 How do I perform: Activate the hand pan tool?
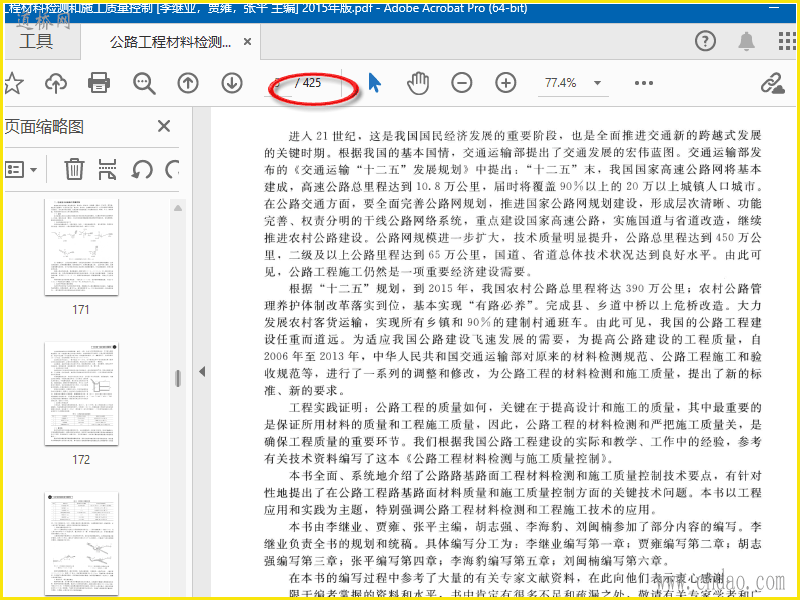[x=418, y=83]
